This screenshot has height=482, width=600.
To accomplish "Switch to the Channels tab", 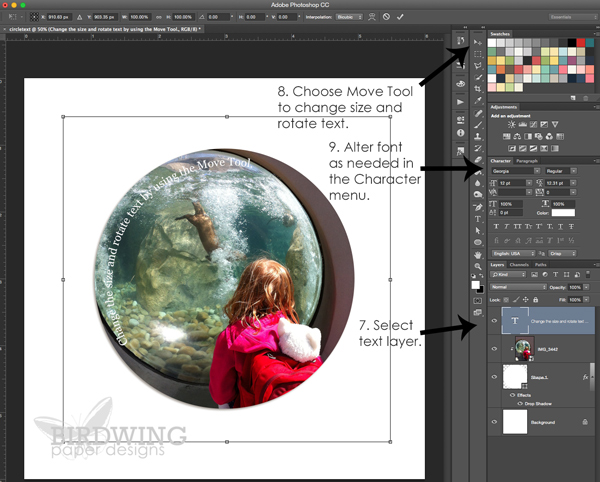I will (x=520, y=265).
